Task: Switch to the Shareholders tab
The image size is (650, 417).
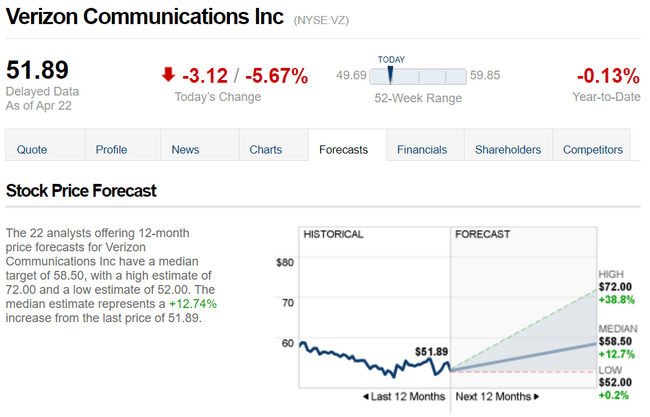Action: click(508, 150)
